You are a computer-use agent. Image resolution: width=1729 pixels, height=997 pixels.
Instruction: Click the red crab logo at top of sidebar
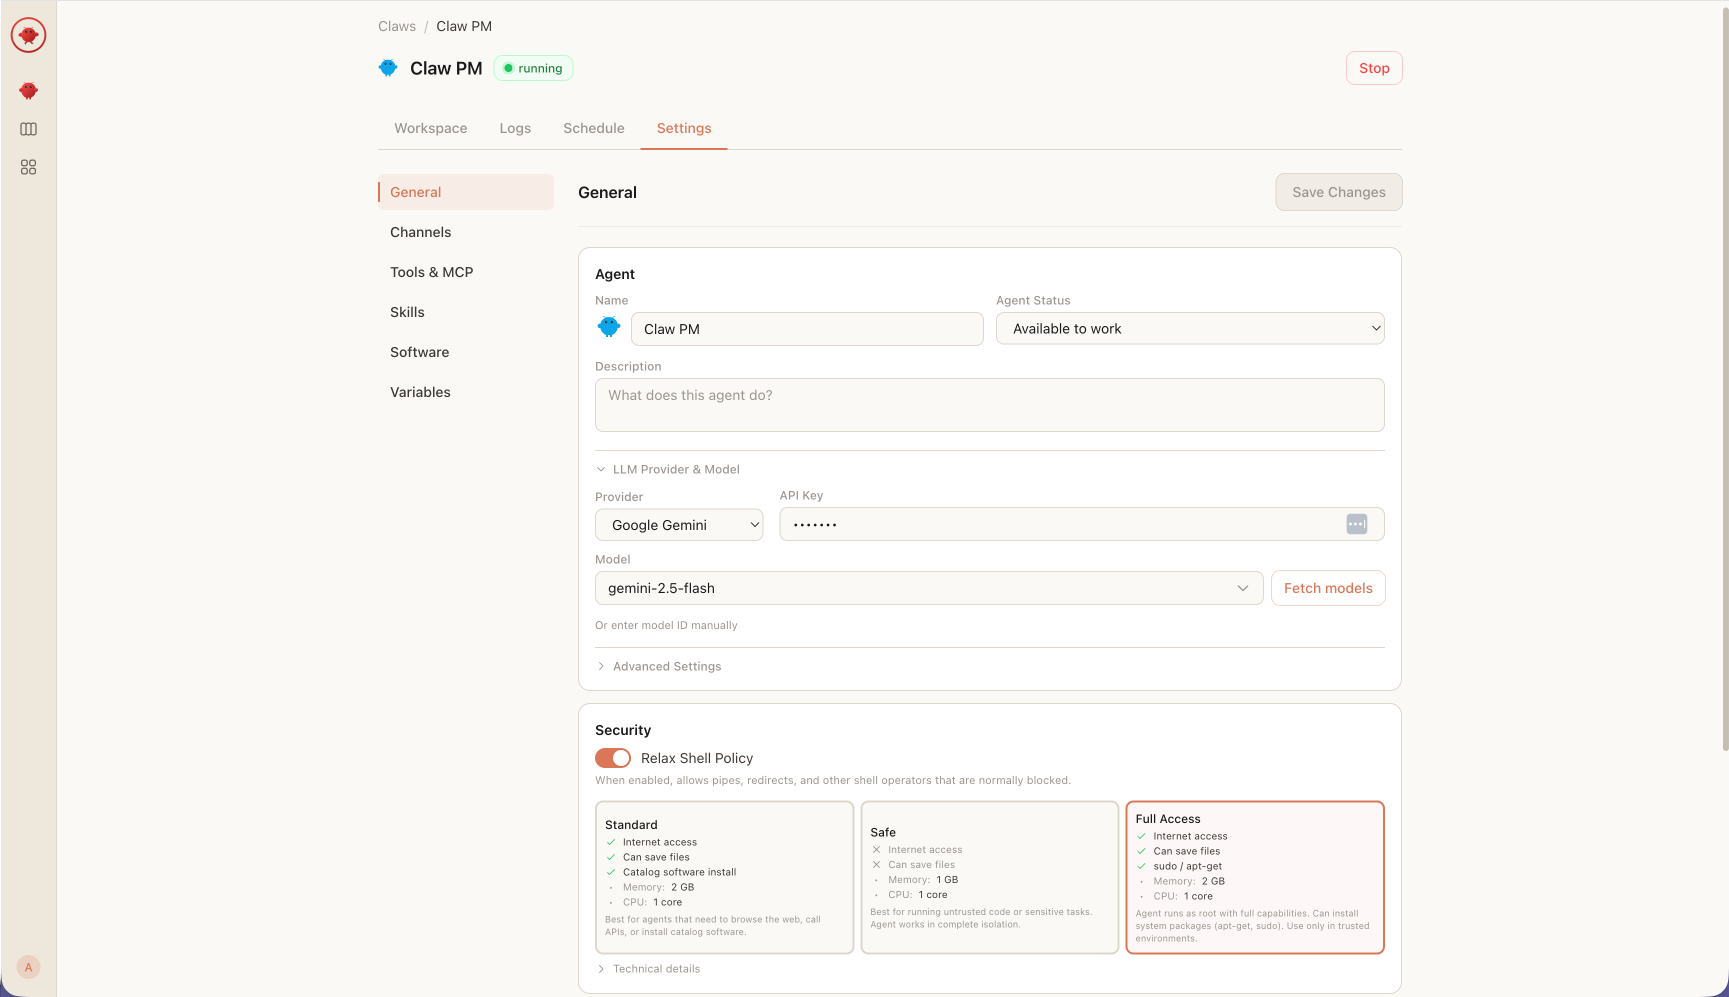pos(28,35)
